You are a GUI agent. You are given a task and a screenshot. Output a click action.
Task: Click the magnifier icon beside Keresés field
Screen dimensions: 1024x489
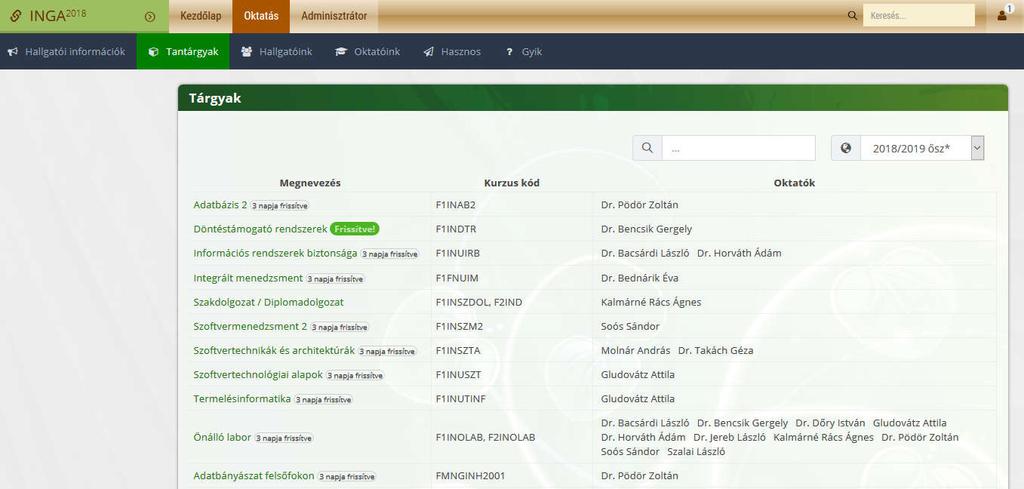pos(852,16)
